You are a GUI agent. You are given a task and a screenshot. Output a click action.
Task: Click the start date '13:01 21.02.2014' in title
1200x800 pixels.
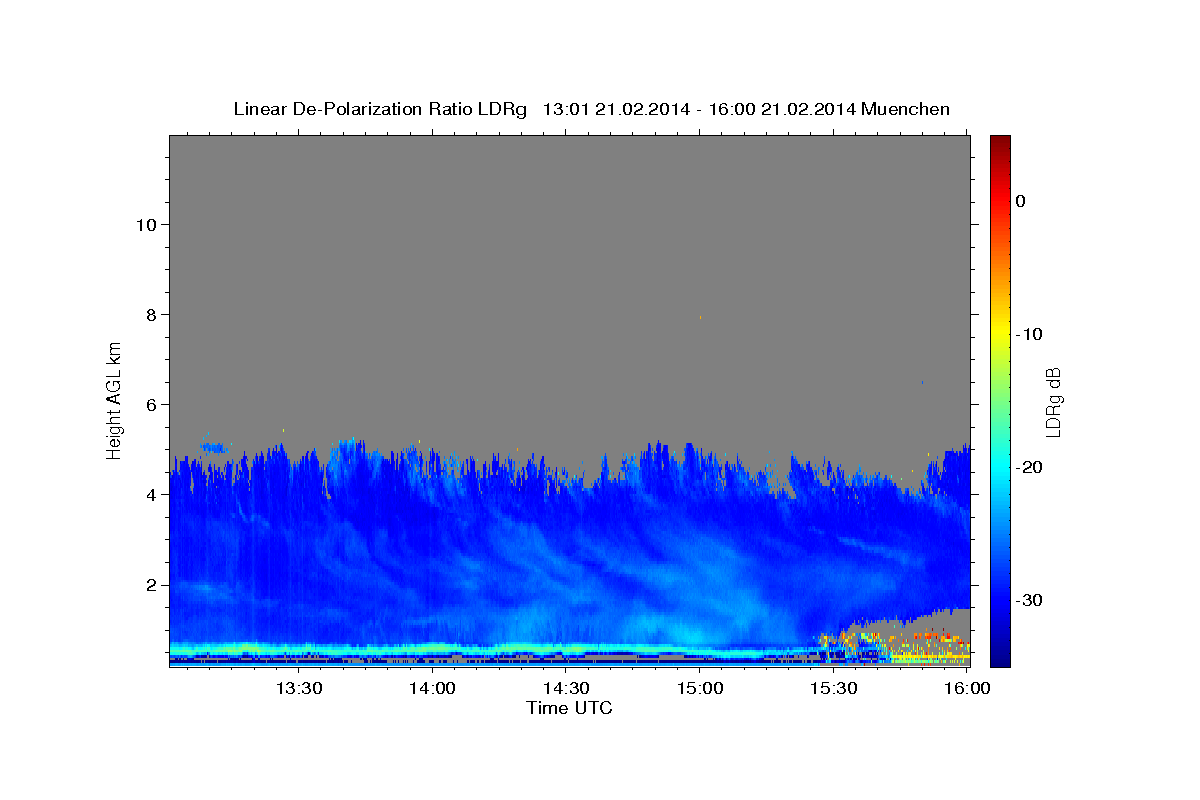pyautogui.click(x=615, y=109)
